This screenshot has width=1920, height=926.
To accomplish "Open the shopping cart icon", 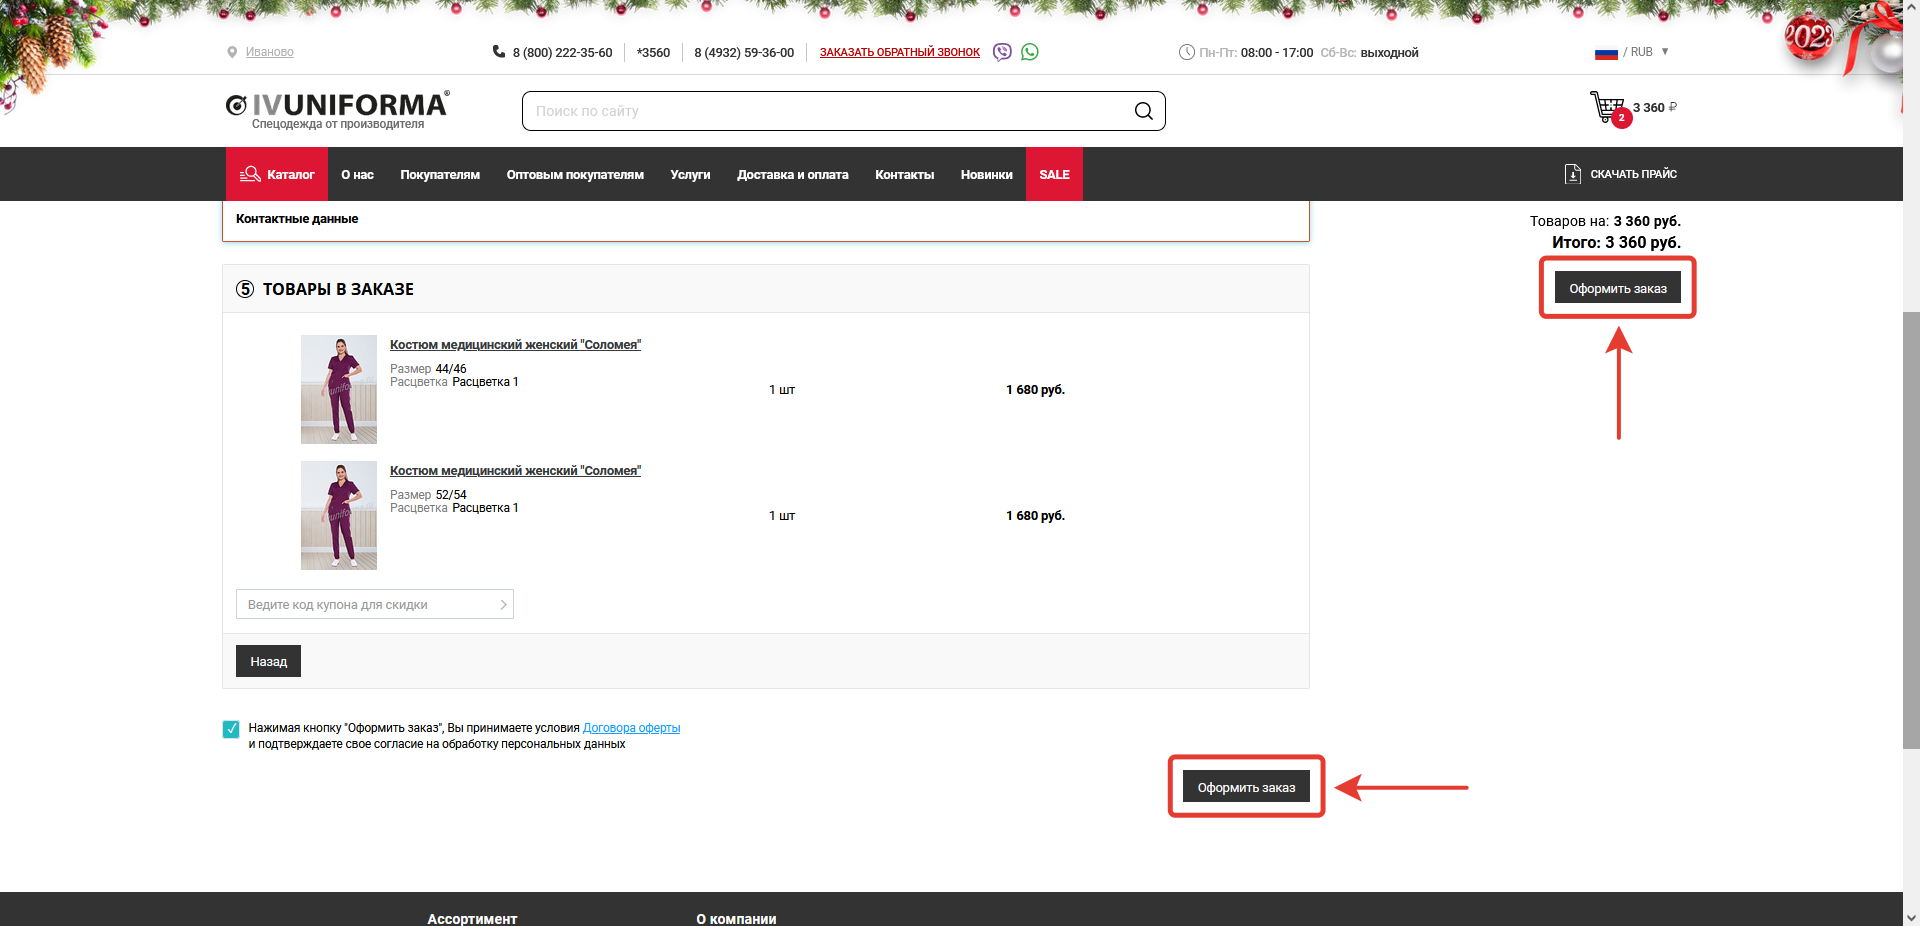I will [x=1607, y=107].
